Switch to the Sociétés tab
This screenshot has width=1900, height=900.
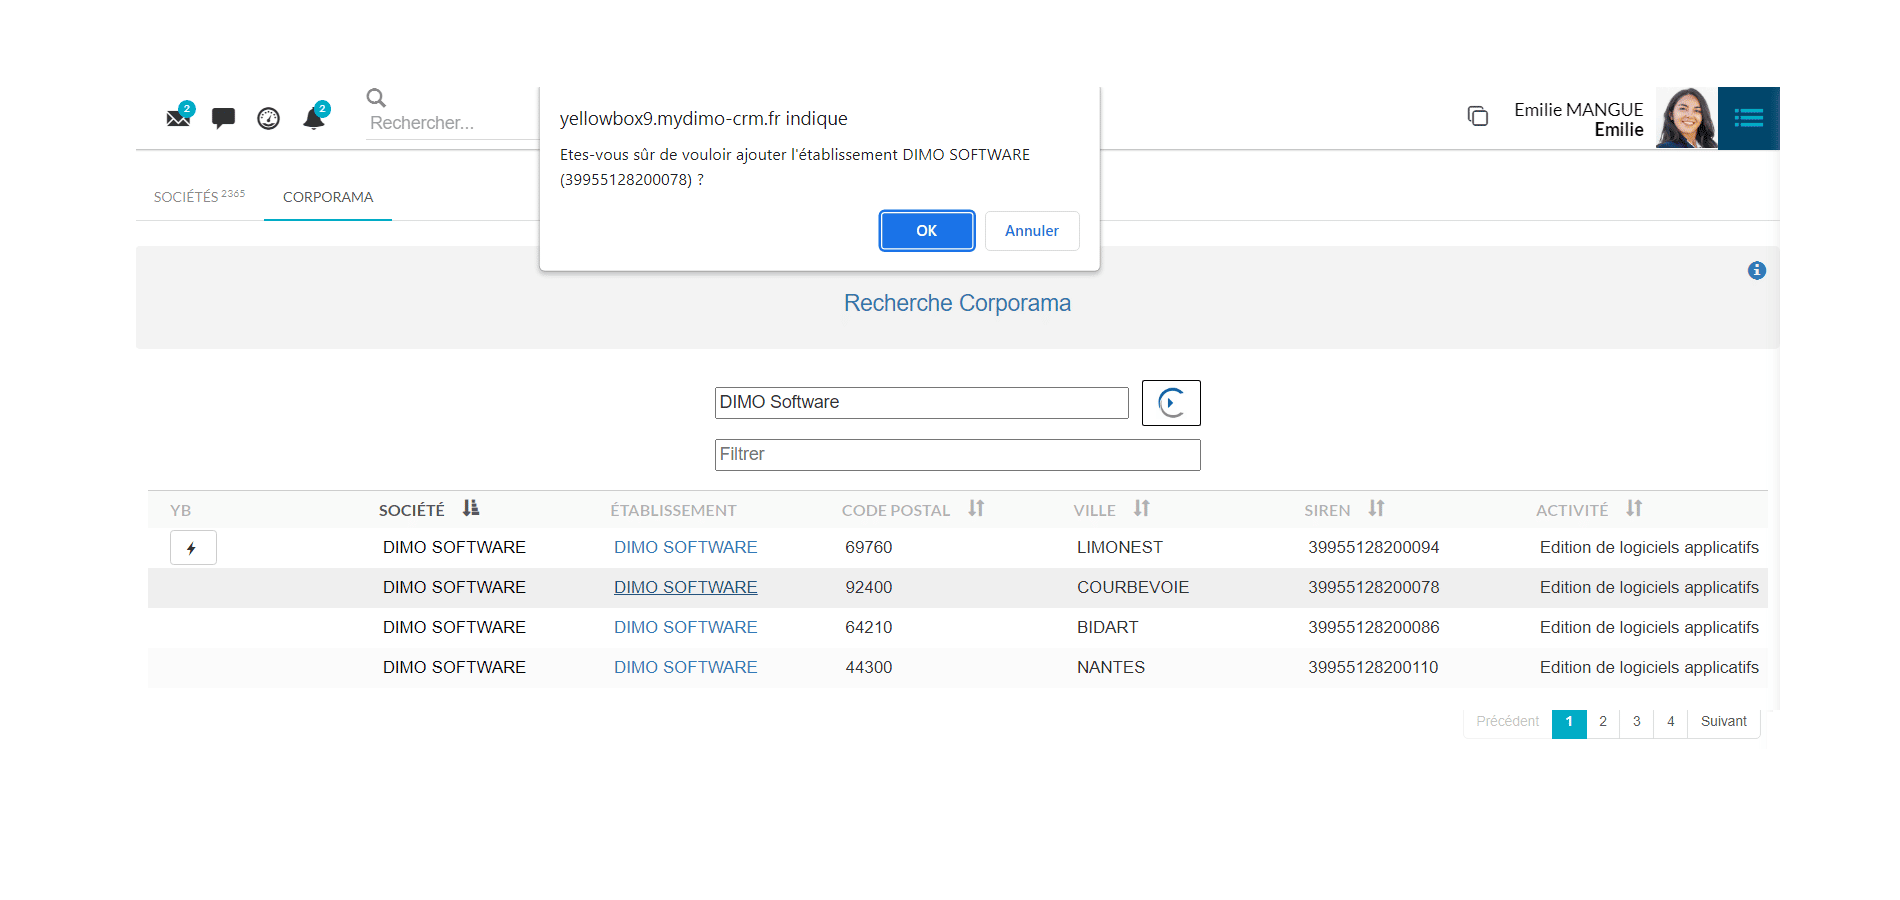pyautogui.click(x=199, y=197)
